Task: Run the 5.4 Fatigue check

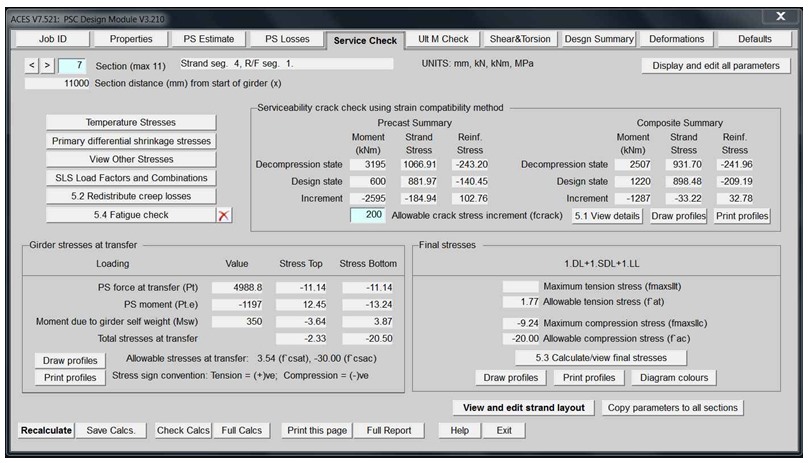Action: click(130, 215)
